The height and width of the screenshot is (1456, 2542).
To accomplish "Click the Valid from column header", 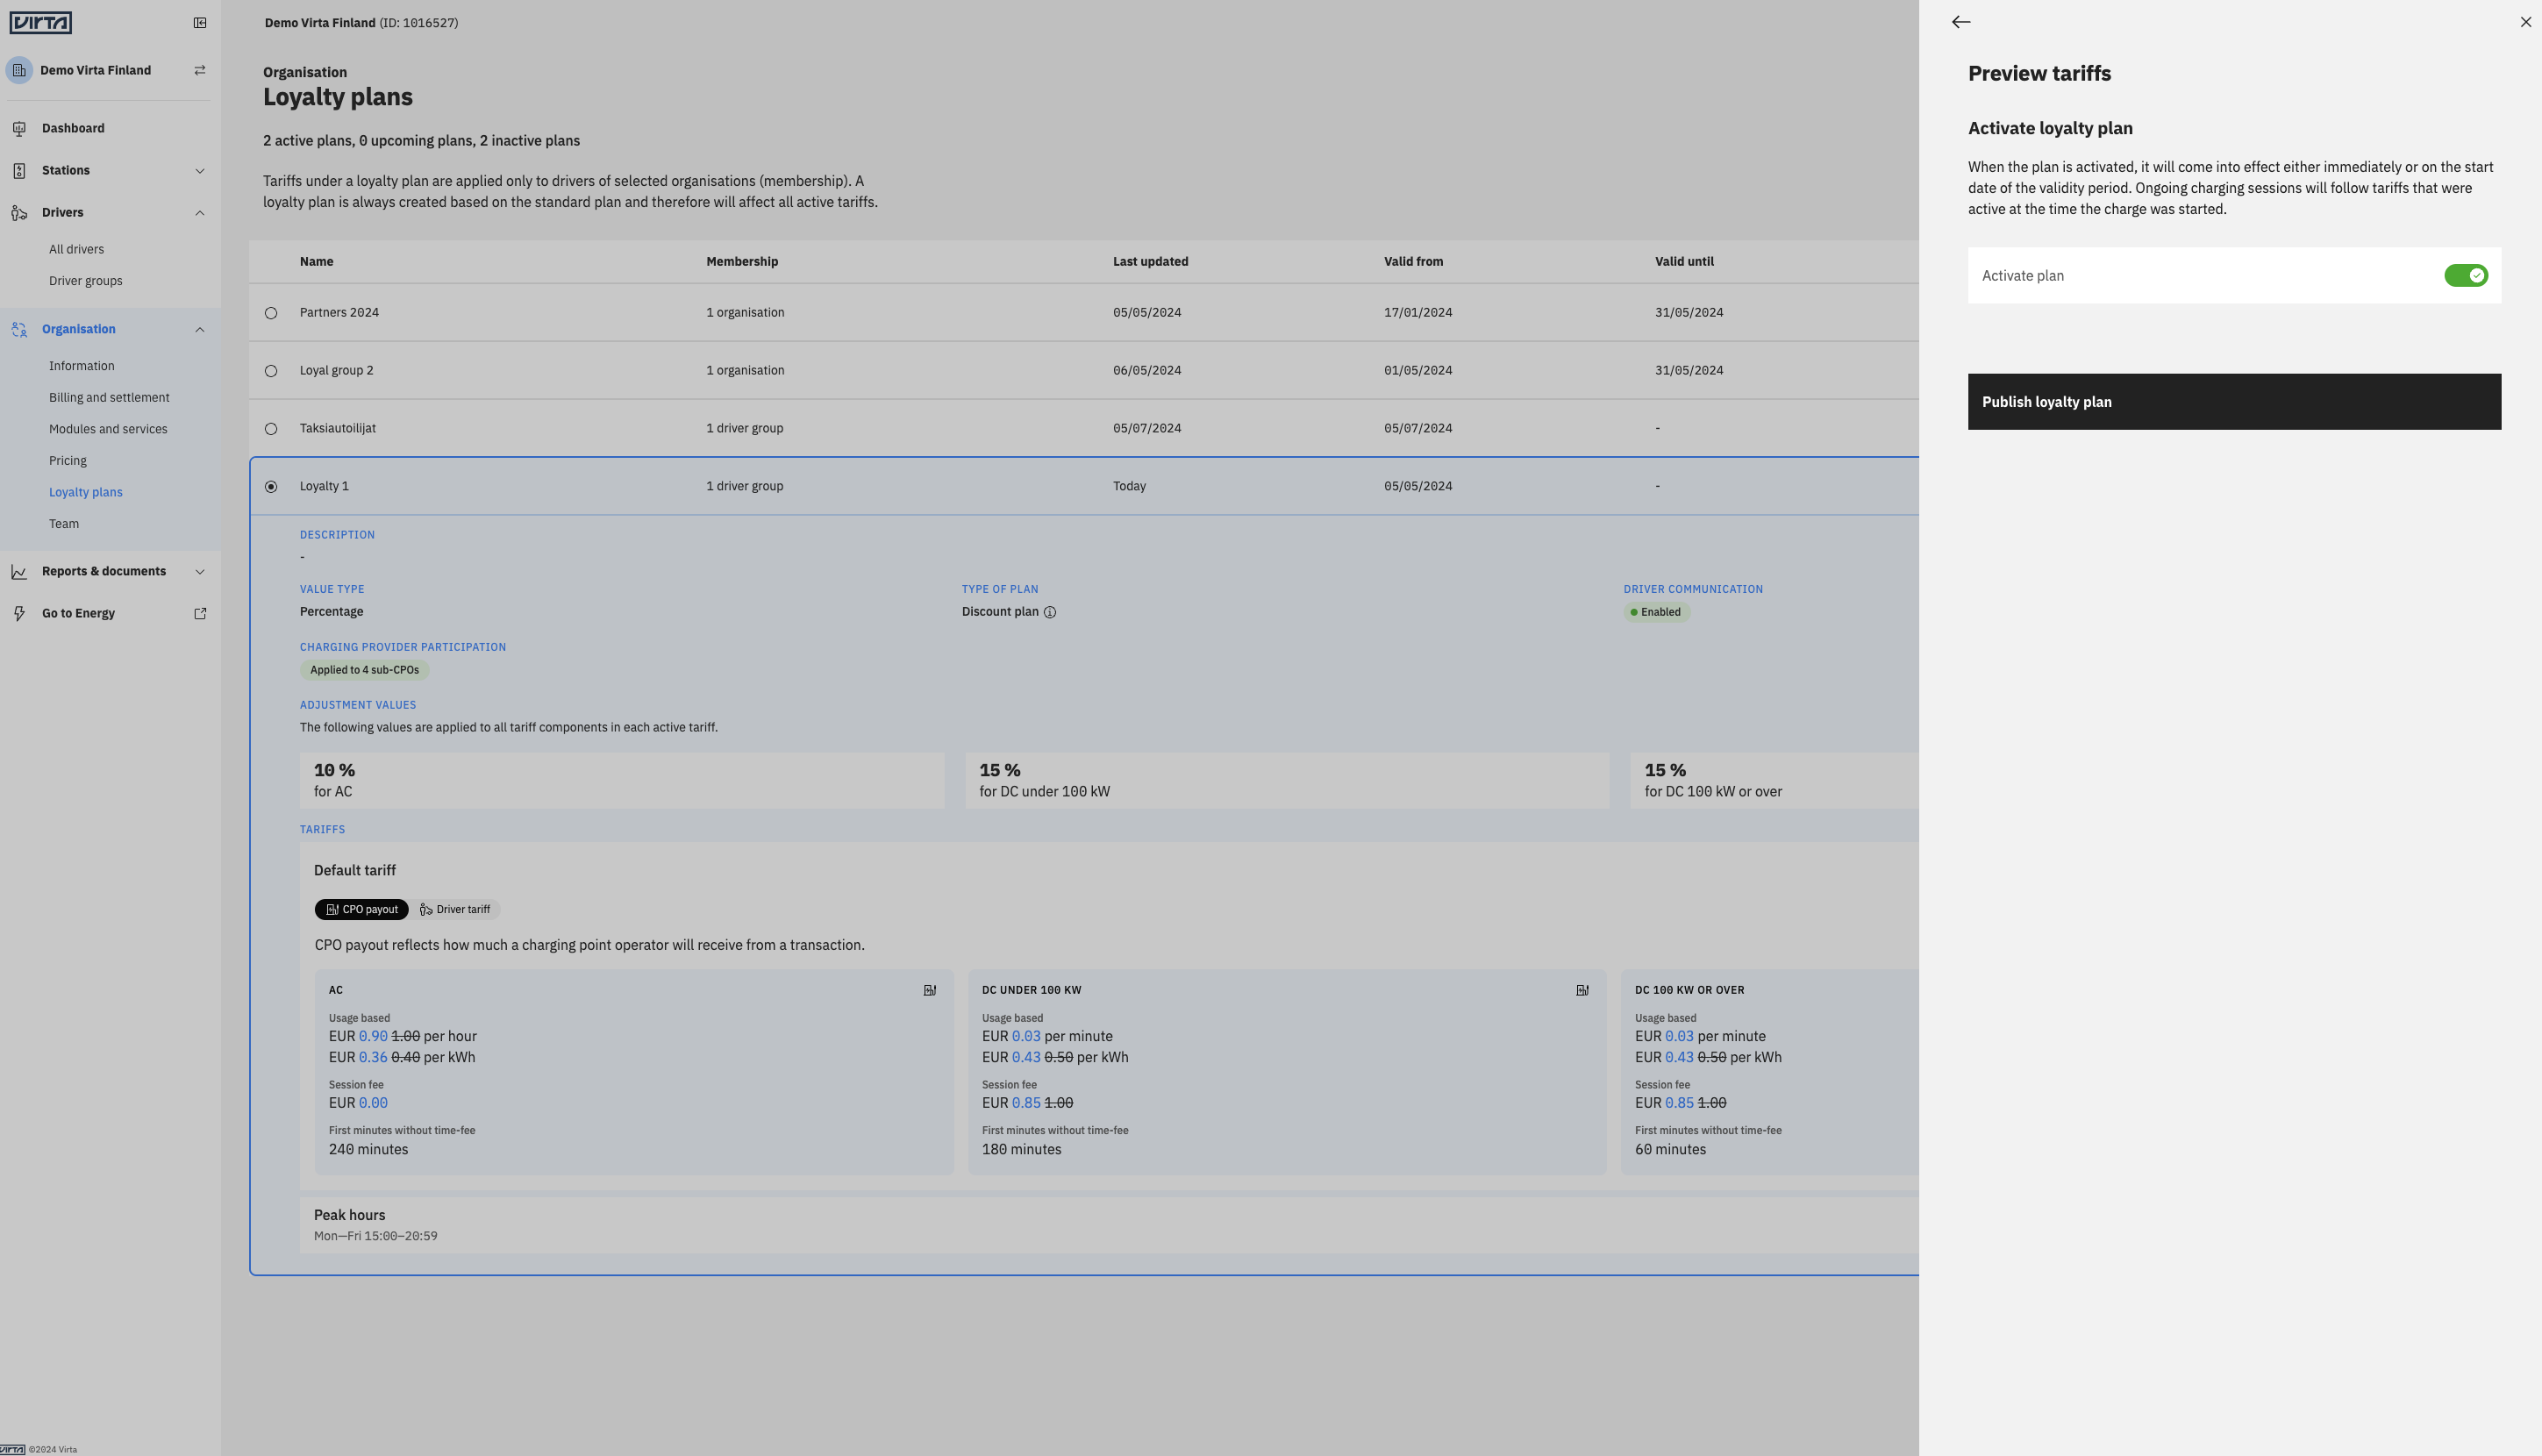I will point(1413,261).
